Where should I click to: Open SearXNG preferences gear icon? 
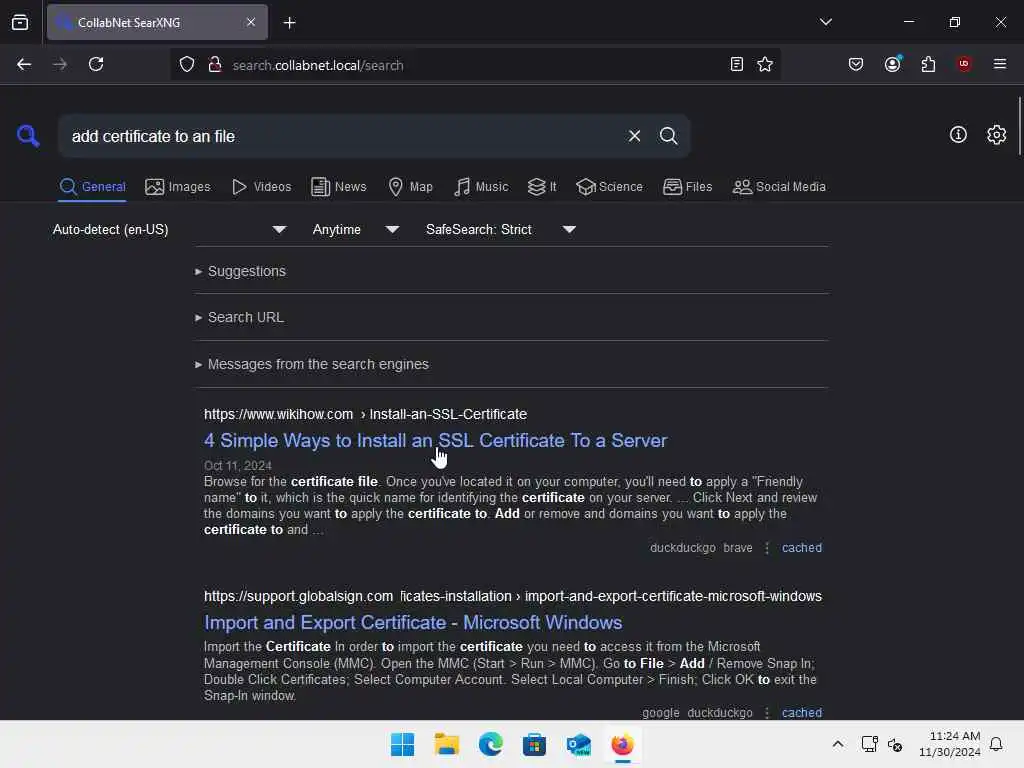click(997, 135)
